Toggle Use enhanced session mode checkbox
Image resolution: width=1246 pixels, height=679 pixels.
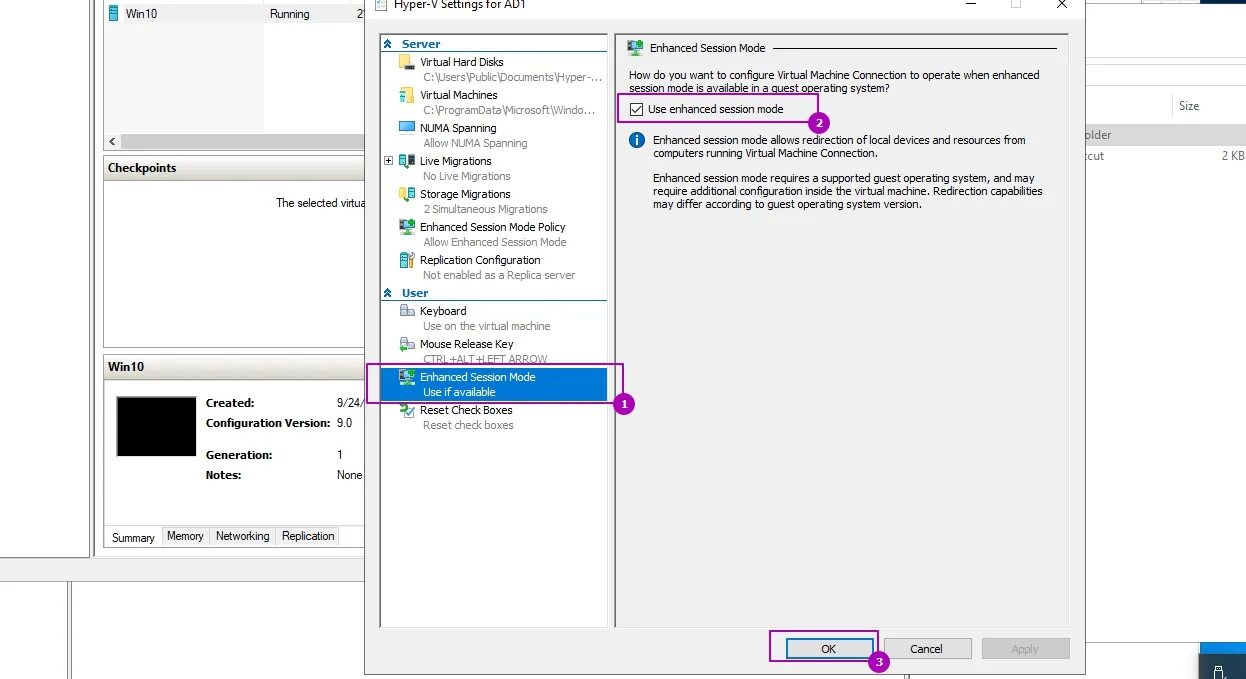(x=636, y=109)
